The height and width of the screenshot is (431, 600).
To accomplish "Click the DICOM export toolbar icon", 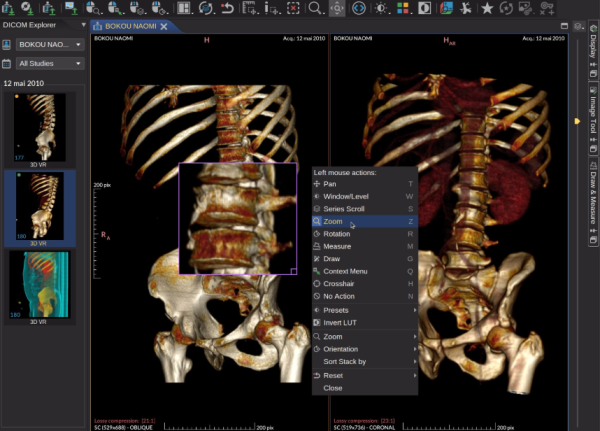I will click(49, 8).
